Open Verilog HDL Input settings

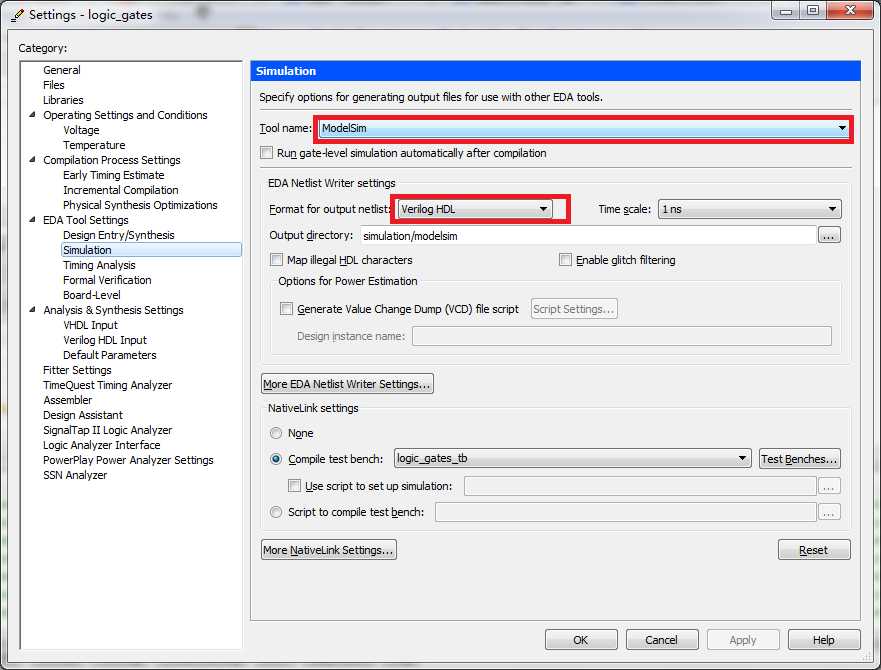(x=105, y=340)
